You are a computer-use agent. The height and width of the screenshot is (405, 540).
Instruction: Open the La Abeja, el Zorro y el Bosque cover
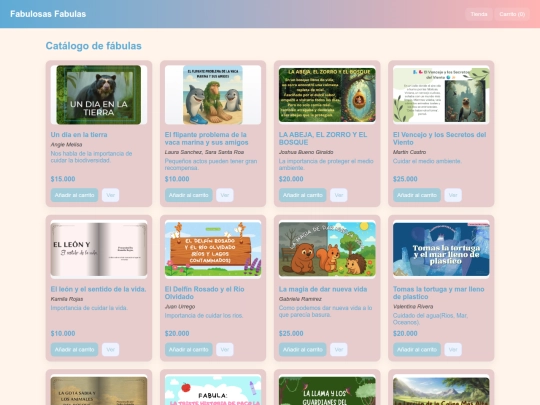pyautogui.click(x=327, y=95)
